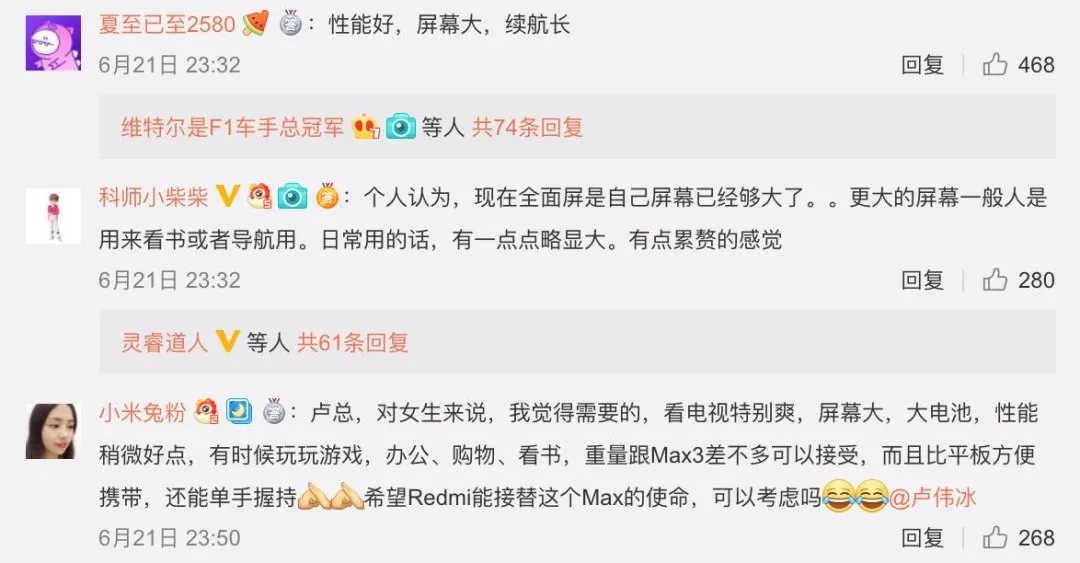
Task: Reply to 科师小柴柴's comment
Action: [x=922, y=280]
